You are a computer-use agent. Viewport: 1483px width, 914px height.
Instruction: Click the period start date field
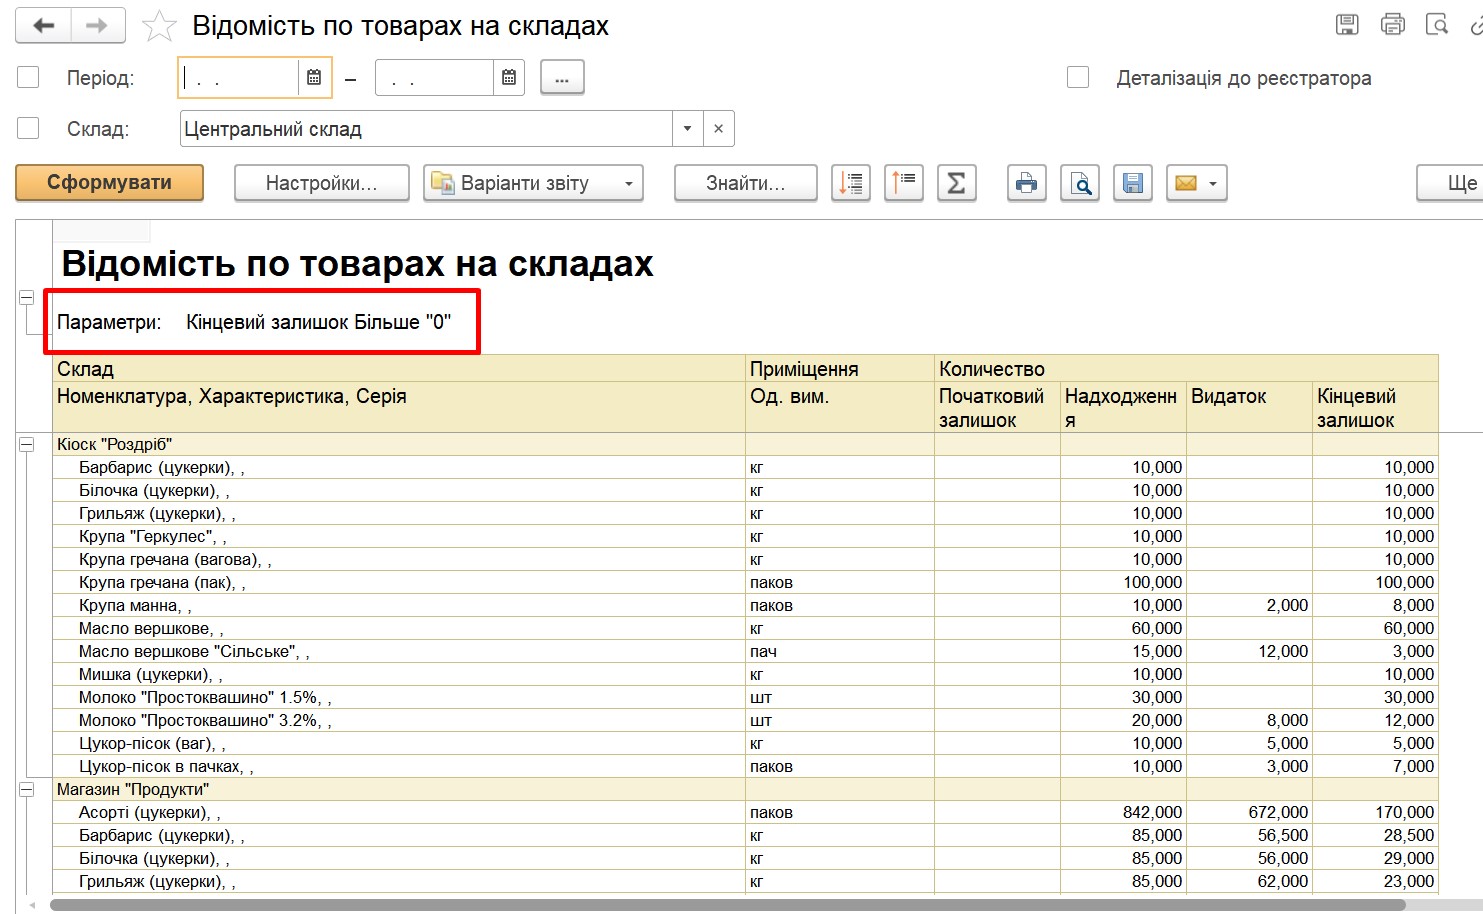[x=239, y=78]
